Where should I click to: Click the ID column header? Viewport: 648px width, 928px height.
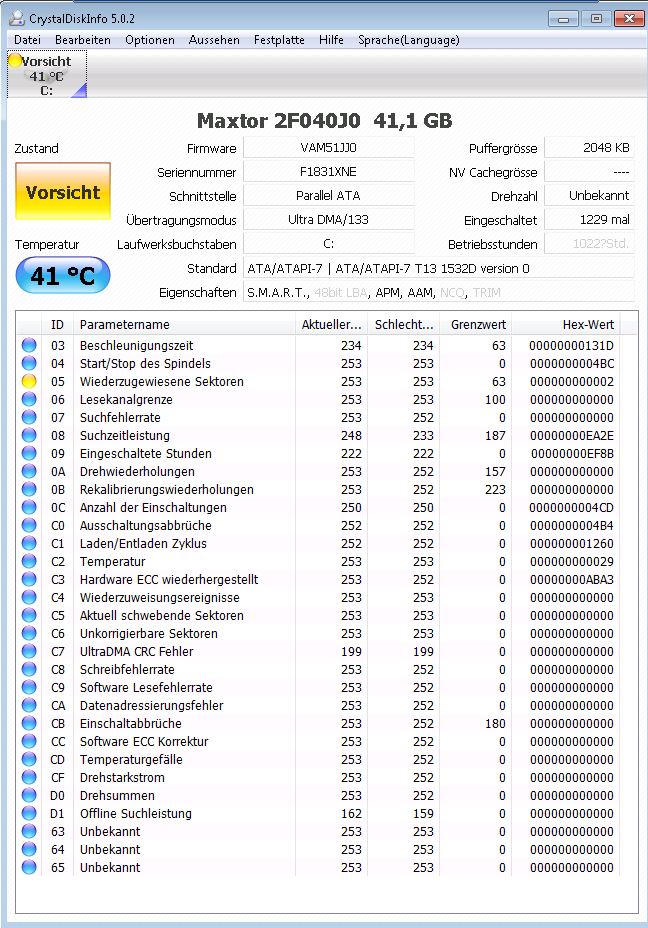tap(57, 324)
